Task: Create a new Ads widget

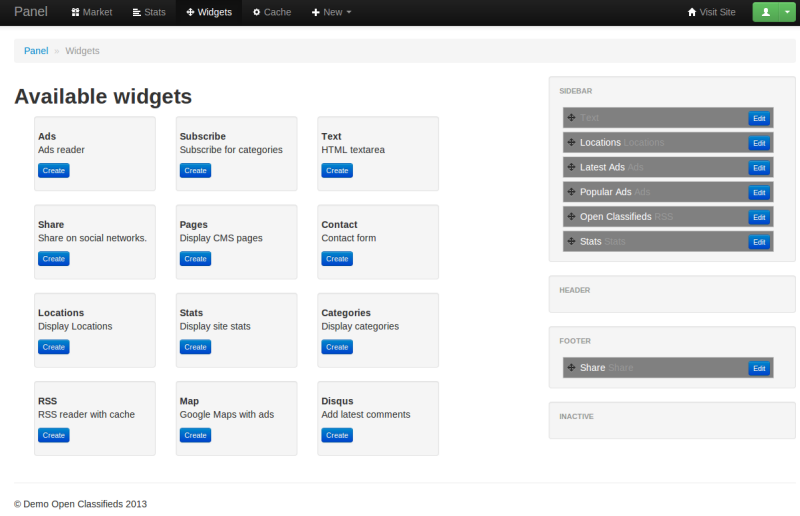Action: coord(54,170)
